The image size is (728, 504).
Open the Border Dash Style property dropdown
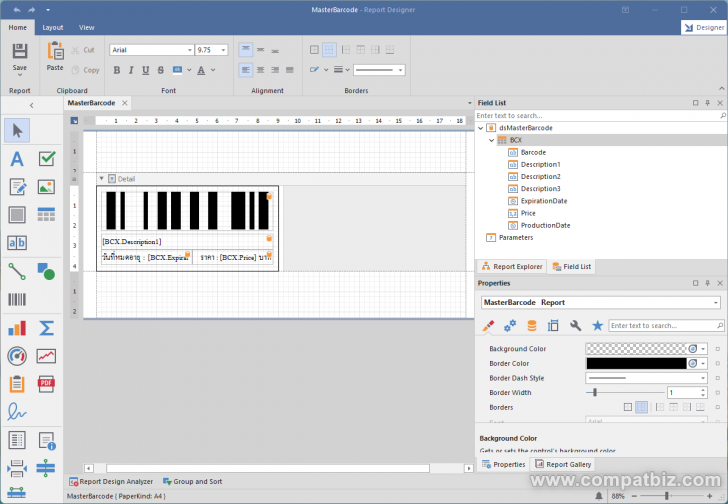(703, 378)
